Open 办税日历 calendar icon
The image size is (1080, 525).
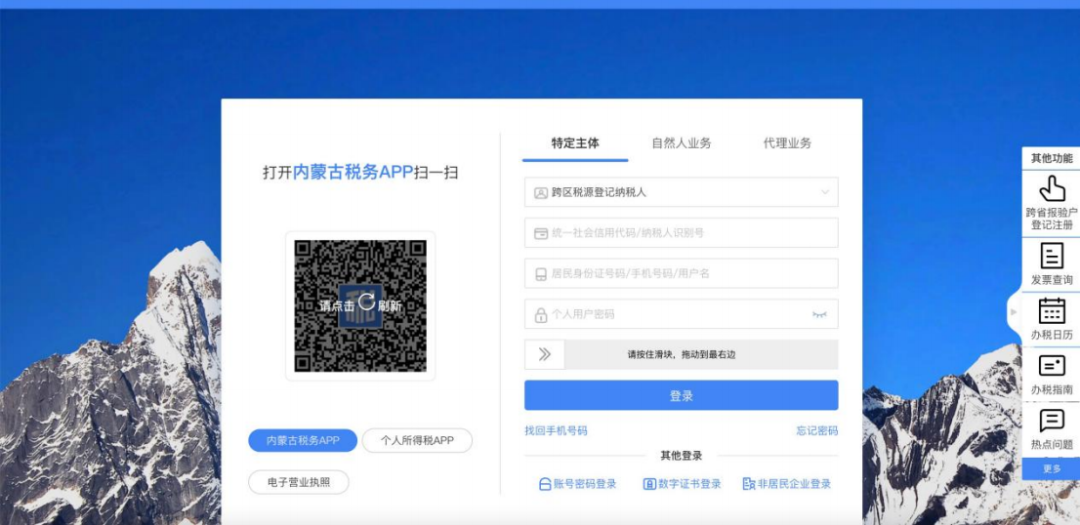(1052, 311)
